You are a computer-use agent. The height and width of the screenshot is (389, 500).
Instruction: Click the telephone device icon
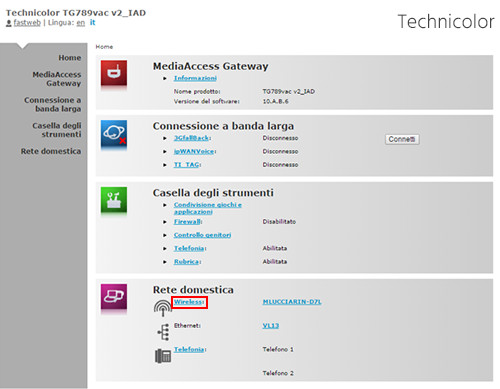[163, 356]
